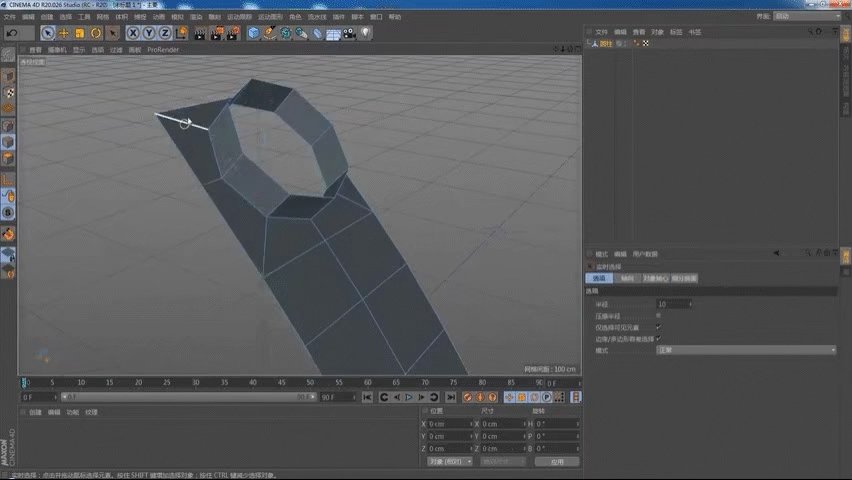Select the Live Selection arrow tool
The width and height of the screenshot is (852, 480).
48,33
